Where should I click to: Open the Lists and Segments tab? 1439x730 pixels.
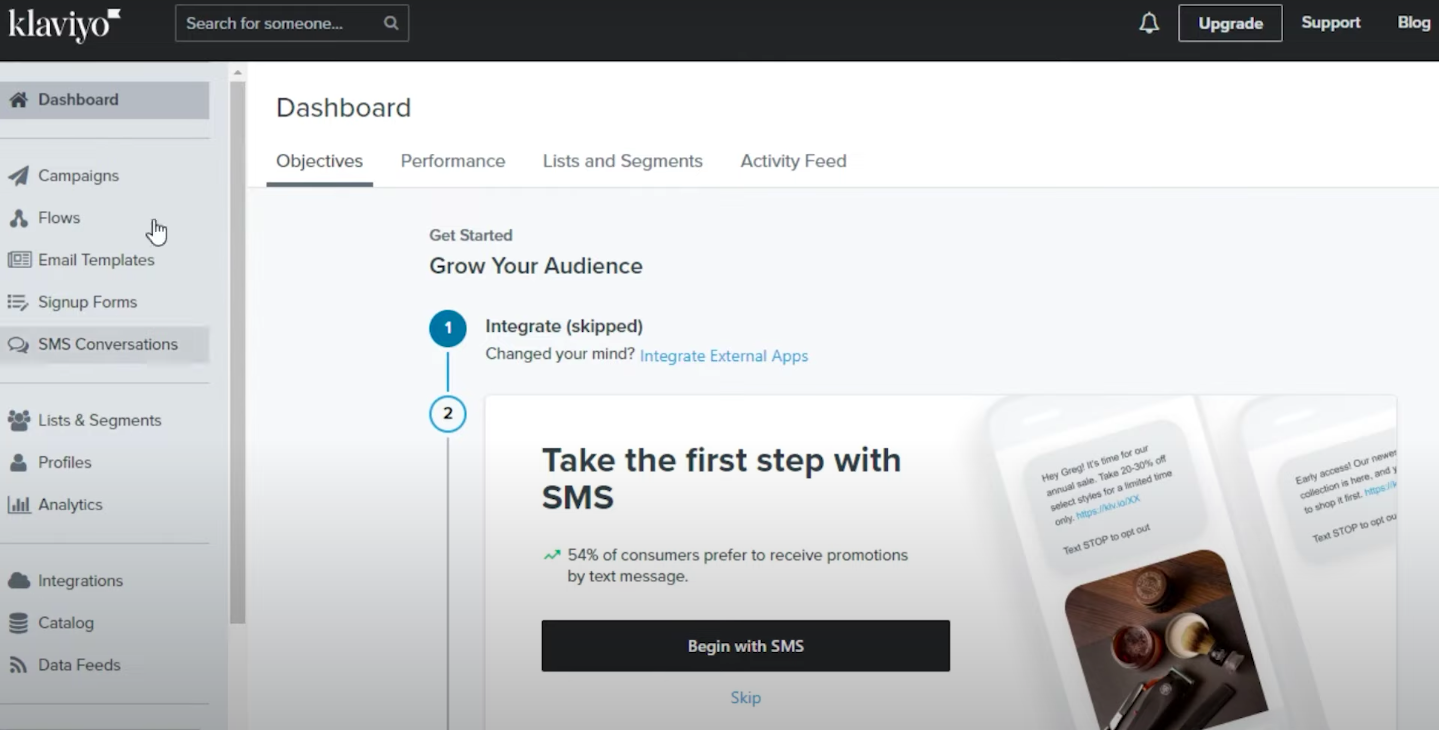(x=622, y=161)
